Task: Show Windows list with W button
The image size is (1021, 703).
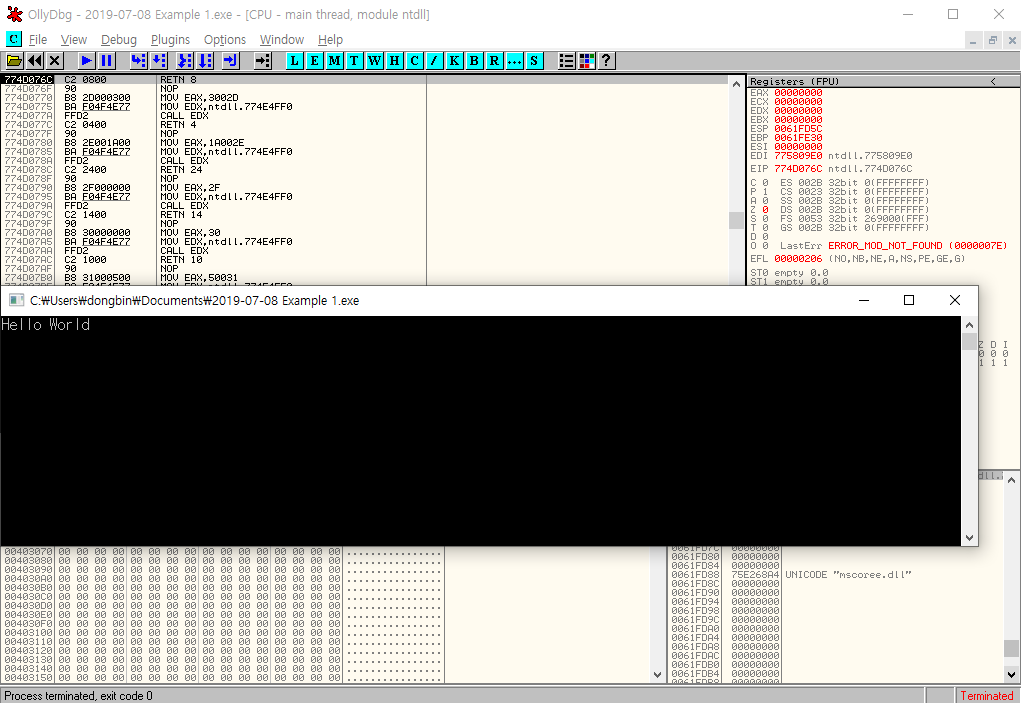Action: (x=374, y=61)
